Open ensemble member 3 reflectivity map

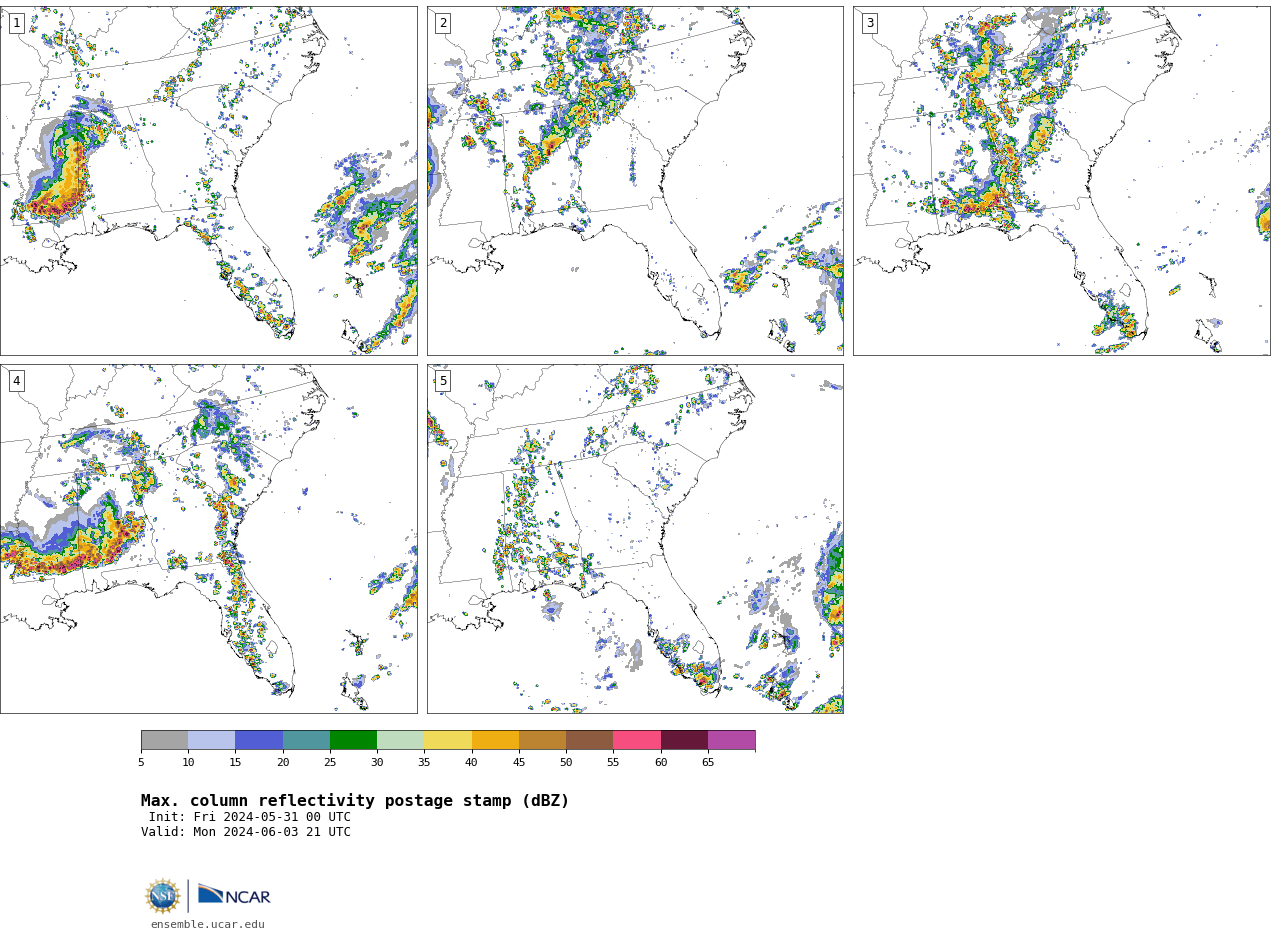pyautogui.click(x=1061, y=181)
